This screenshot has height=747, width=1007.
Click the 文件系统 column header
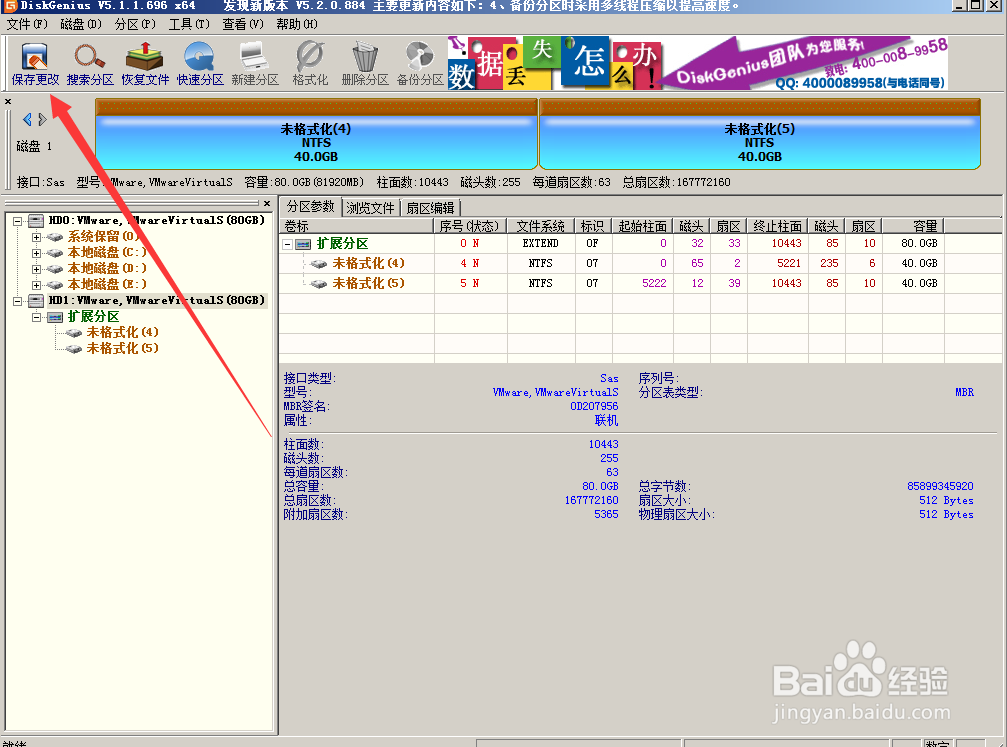pyautogui.click(x=541, y=226)
